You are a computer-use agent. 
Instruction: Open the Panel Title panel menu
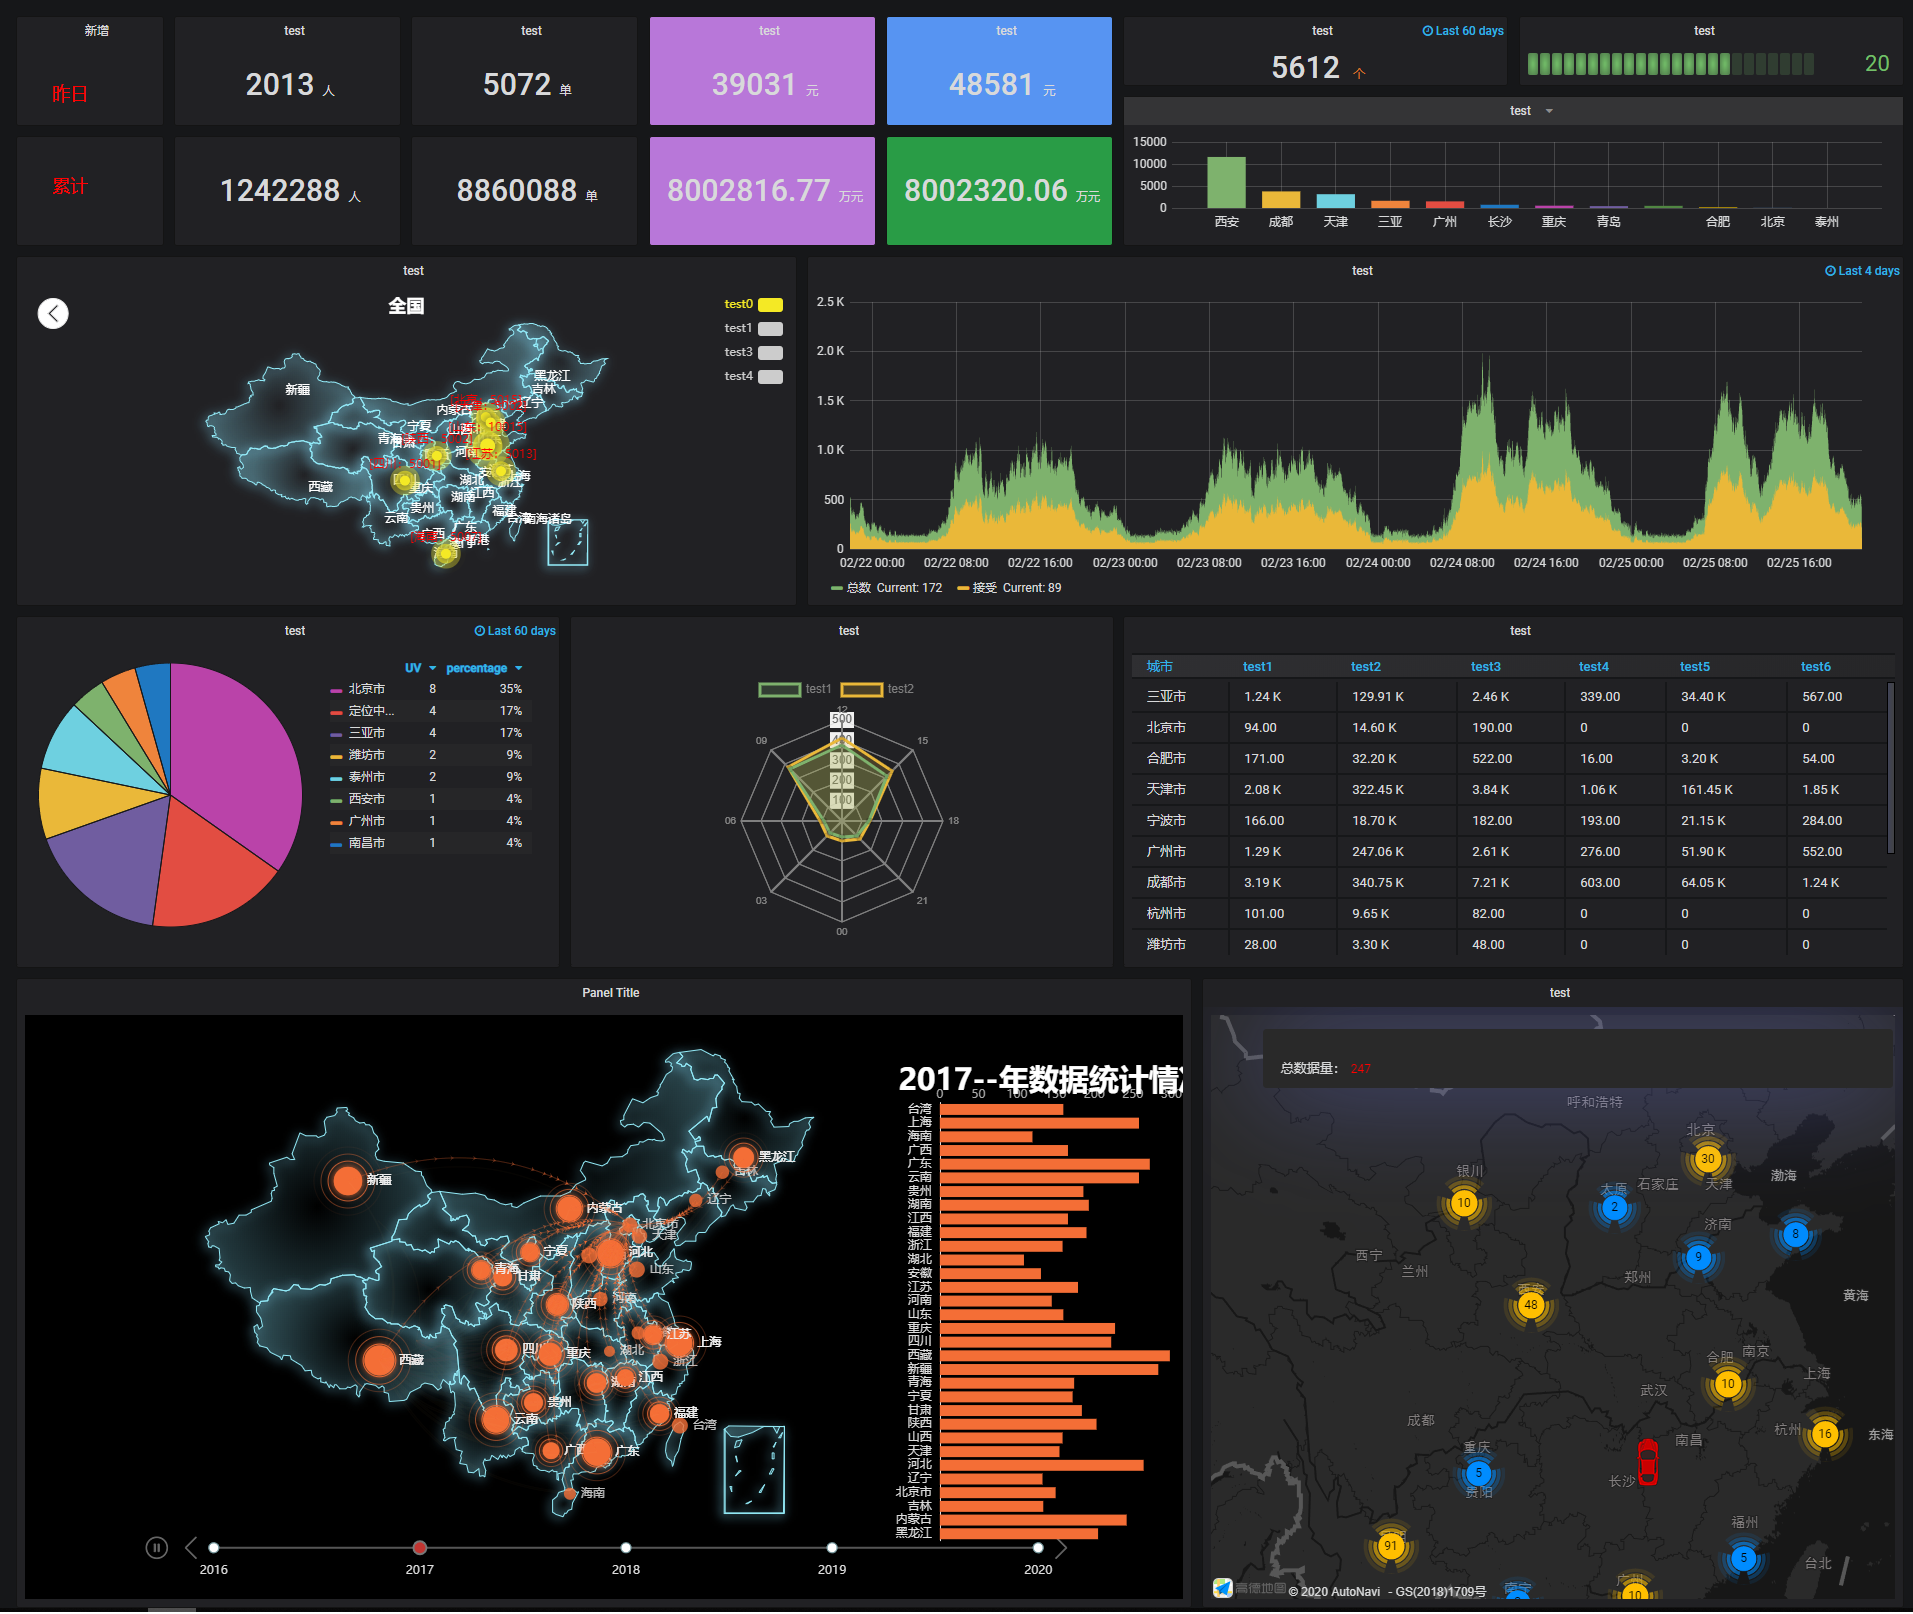pos(610,993)
